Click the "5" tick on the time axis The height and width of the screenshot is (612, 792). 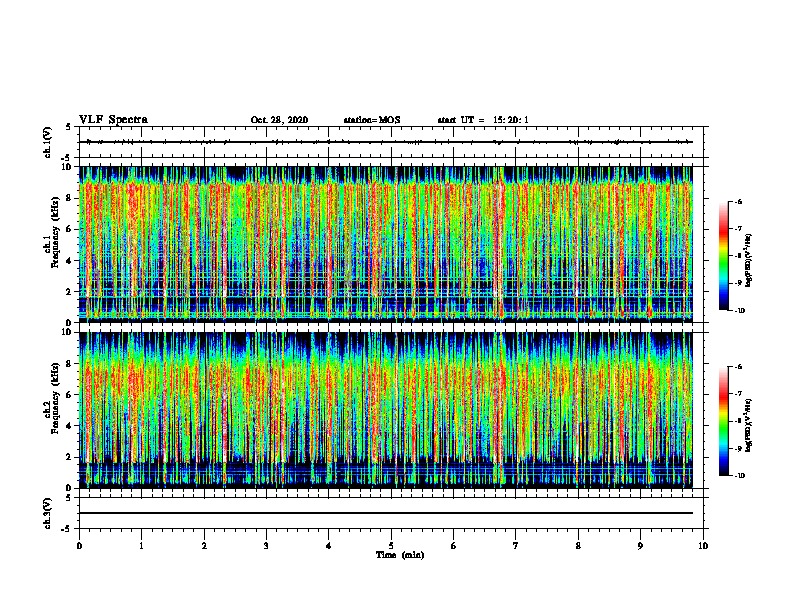[391, 546]
